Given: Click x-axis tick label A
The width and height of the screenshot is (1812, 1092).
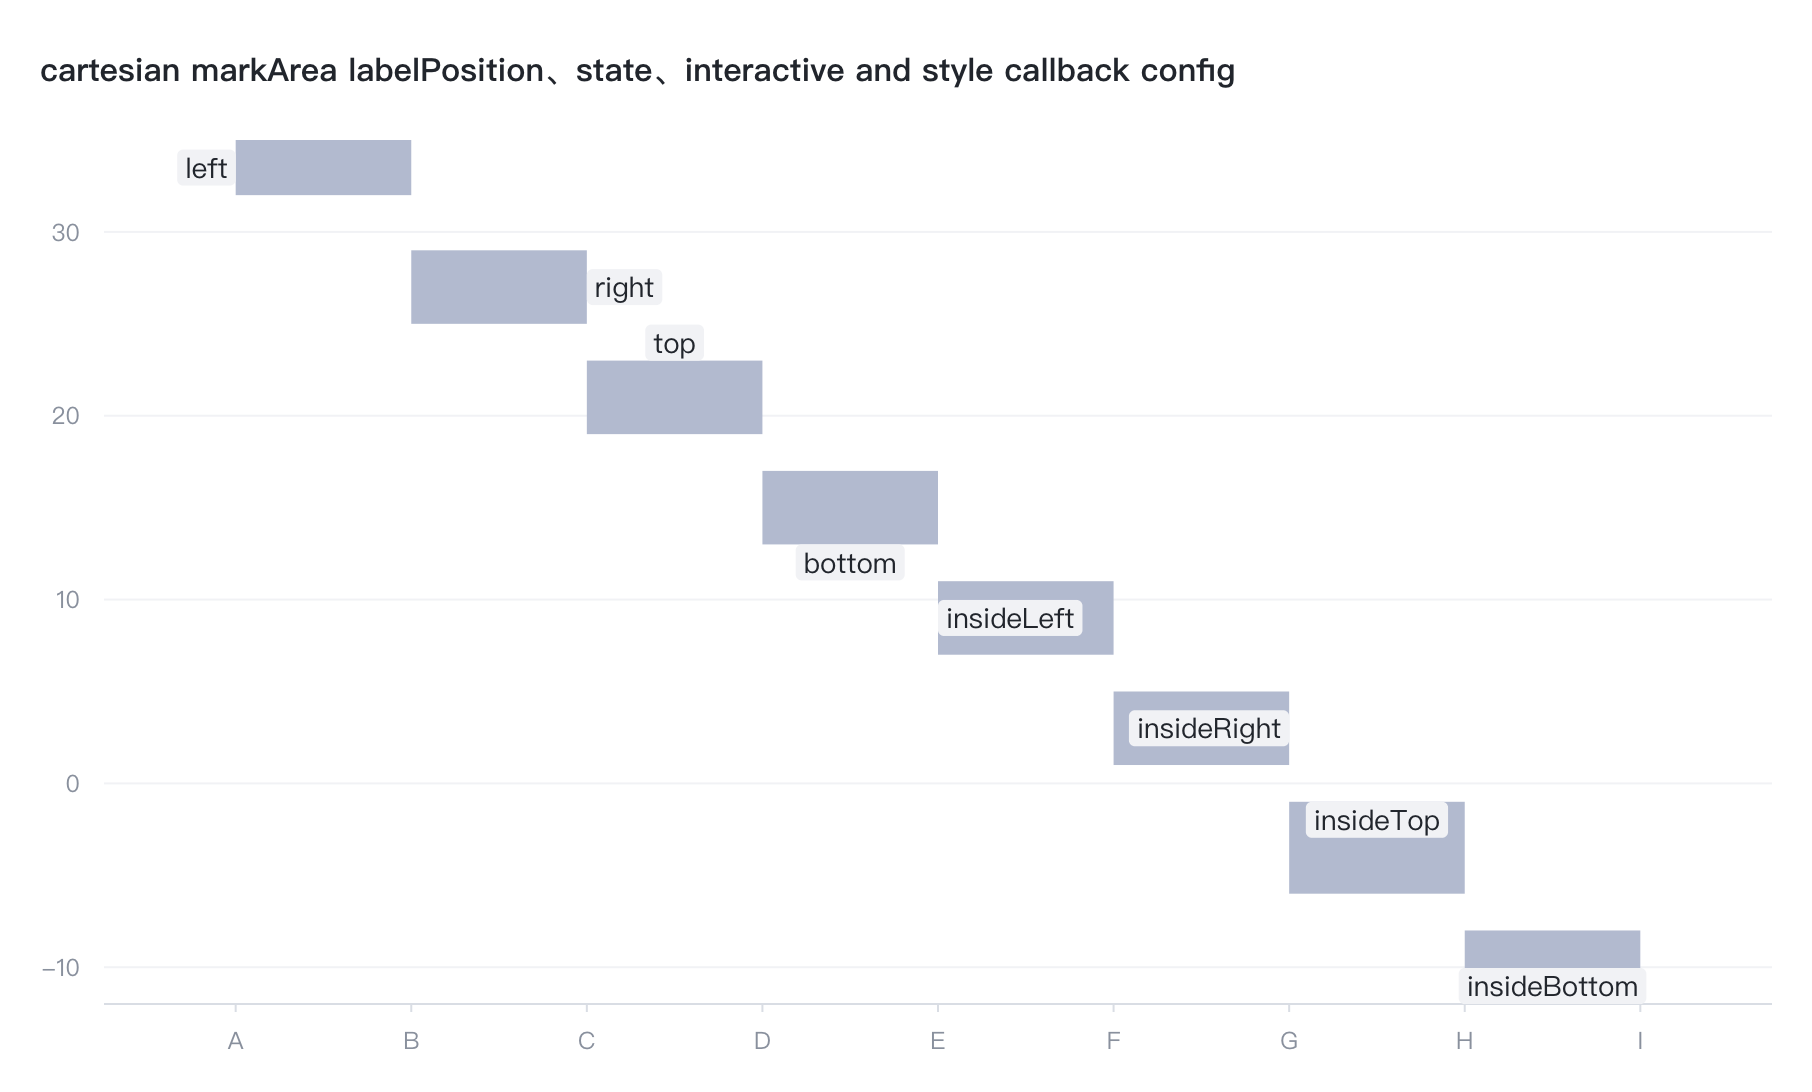Looking at the screenshot, I should [236, 1041].
